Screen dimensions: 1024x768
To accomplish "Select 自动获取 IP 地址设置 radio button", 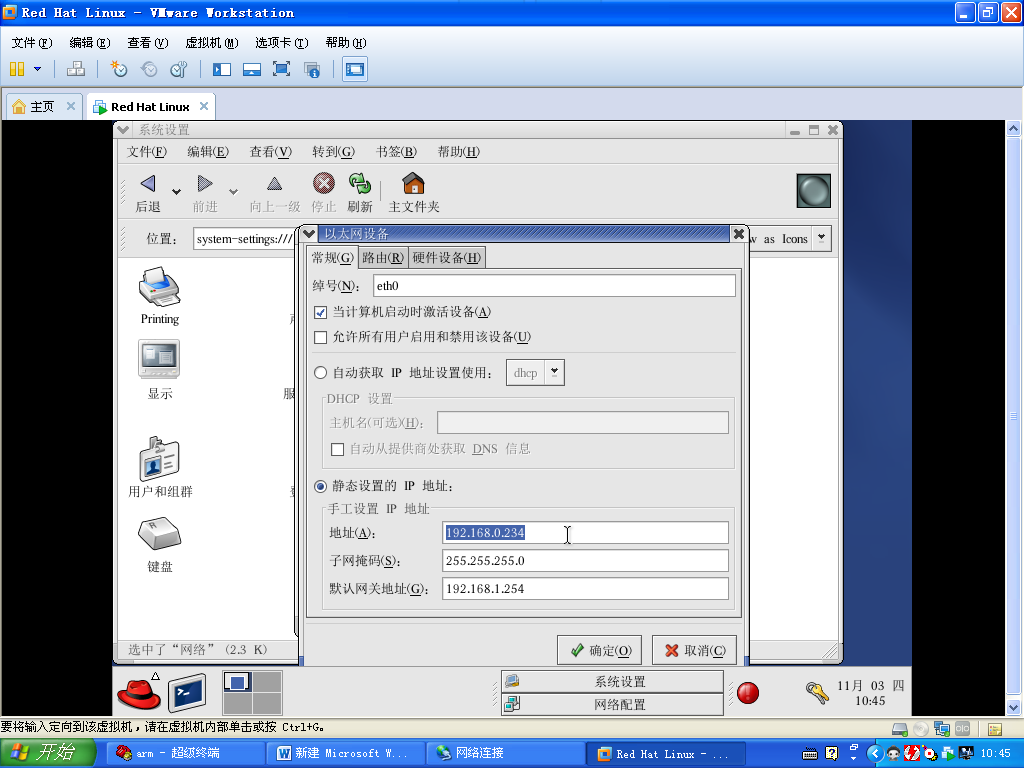I will tap(320, 373).
